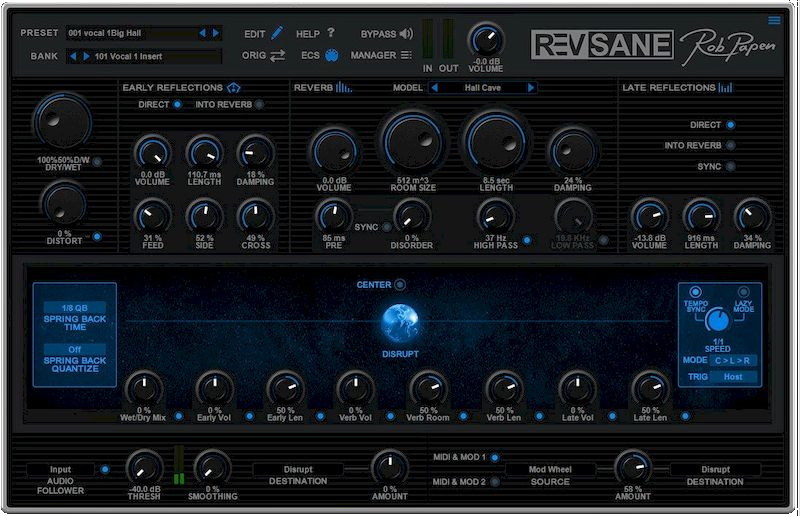Click the Audio Follower THRESH knob
This screenshot has width=800, height=516.
click(x=144, y=468)
